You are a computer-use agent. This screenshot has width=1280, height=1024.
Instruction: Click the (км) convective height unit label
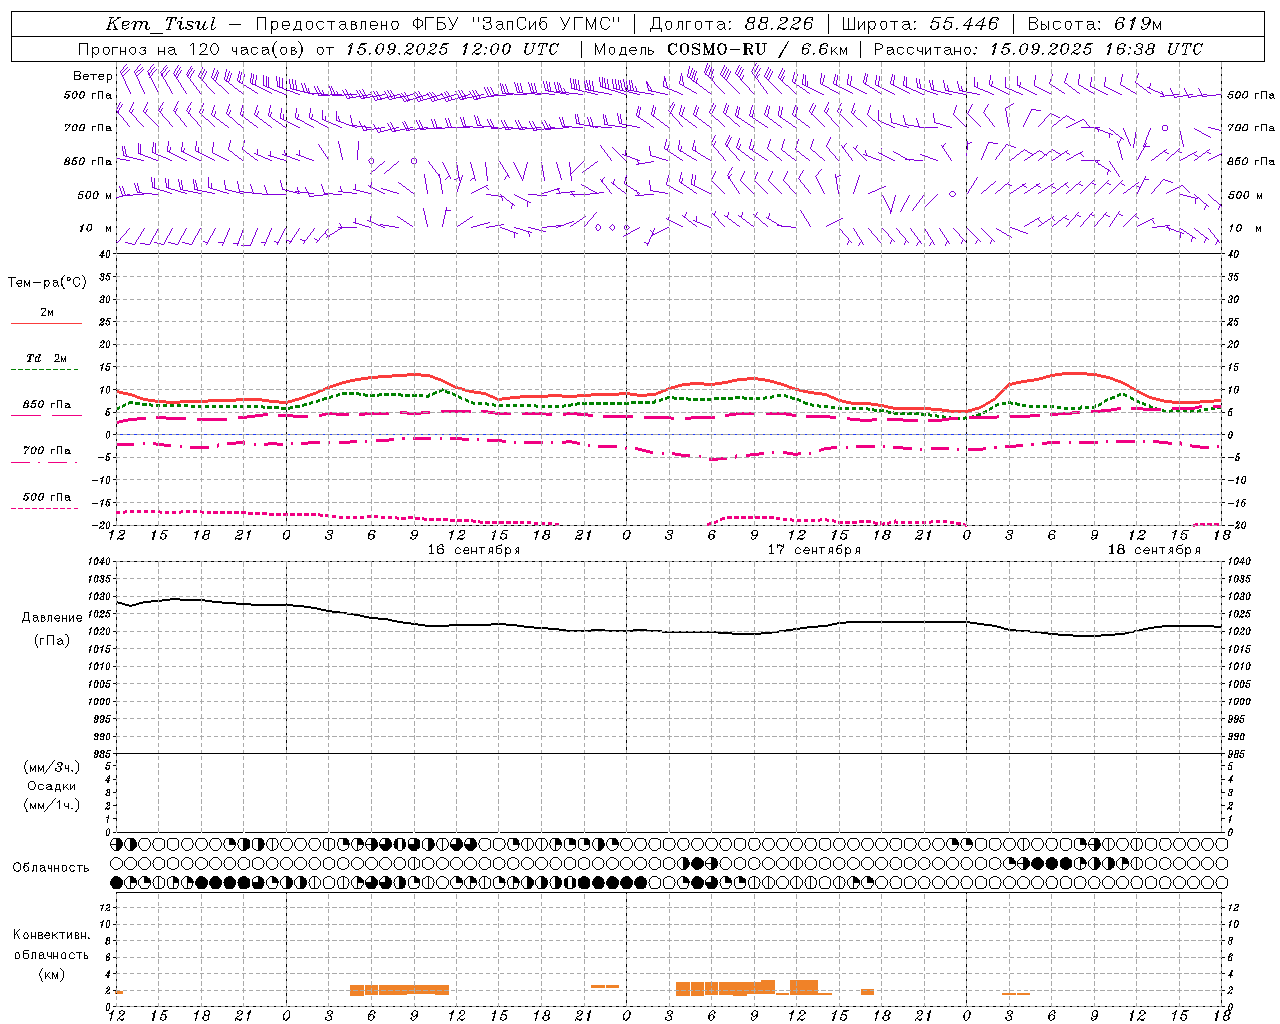point(52,975)
